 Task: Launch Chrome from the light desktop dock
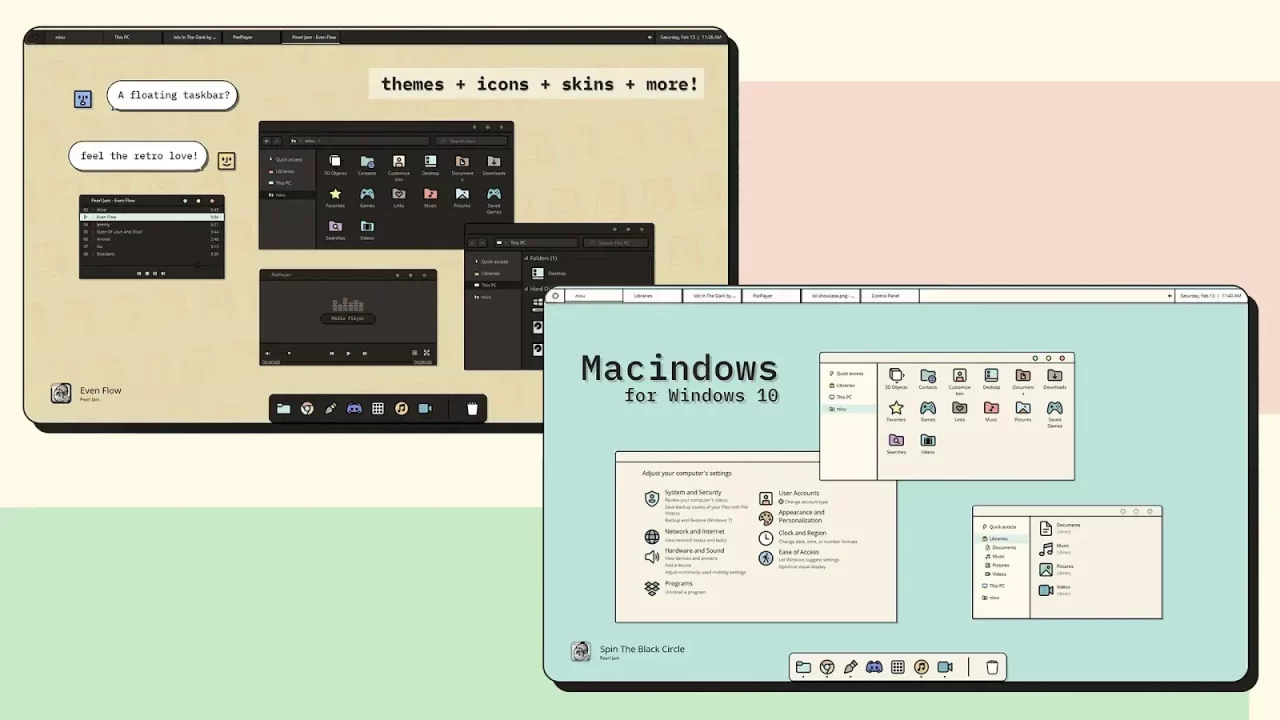coord(827,667)
